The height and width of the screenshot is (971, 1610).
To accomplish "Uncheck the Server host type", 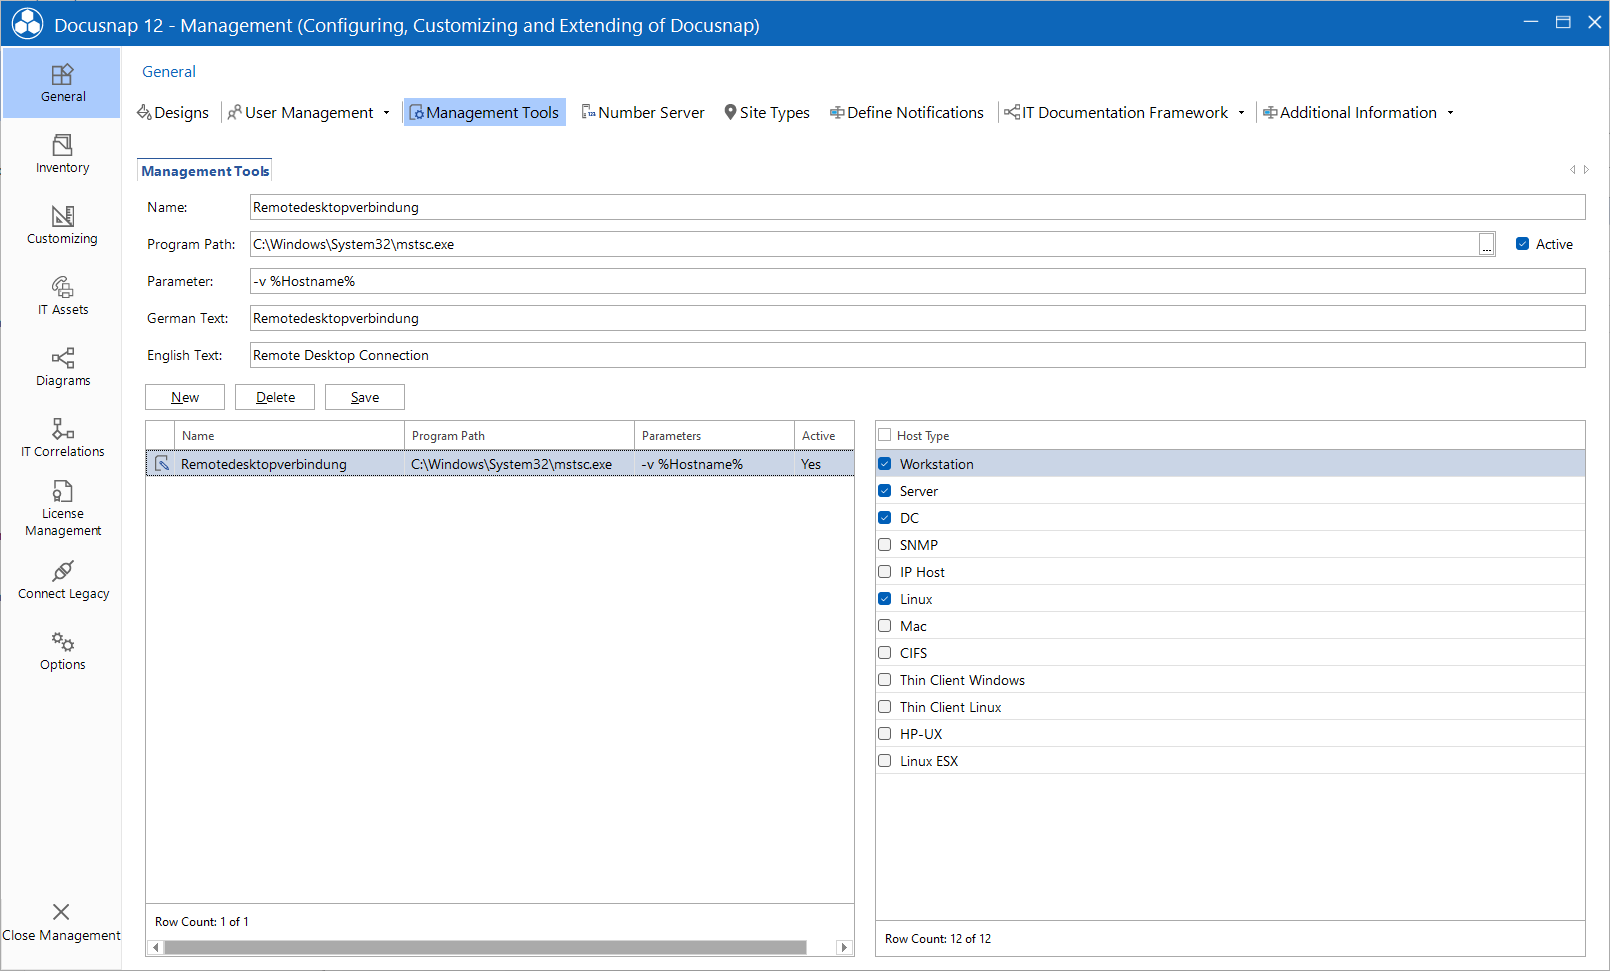I will pyautogui.click(x=884, y=491).
